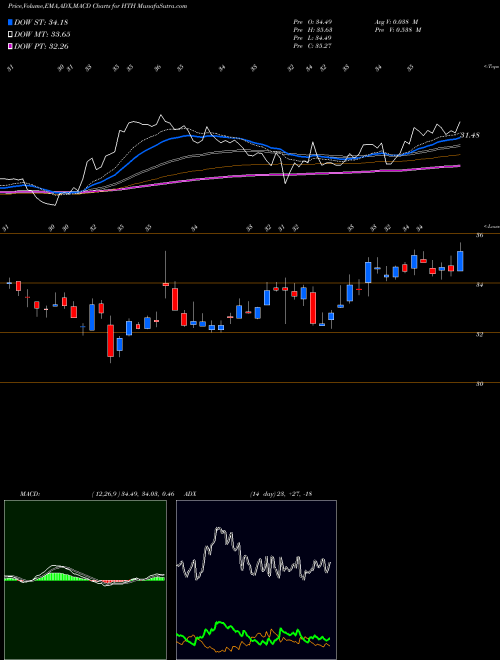The height and width of the screenshot is (660, 500).
Task: Click the price axis label 32
Action: [x=480, y=335]
